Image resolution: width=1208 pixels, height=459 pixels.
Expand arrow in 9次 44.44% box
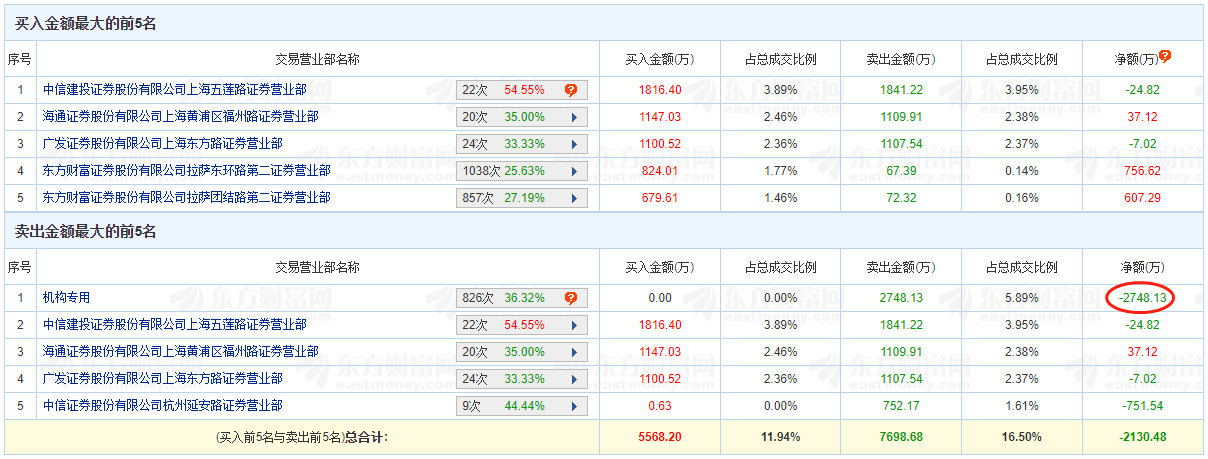coord(574,406)
